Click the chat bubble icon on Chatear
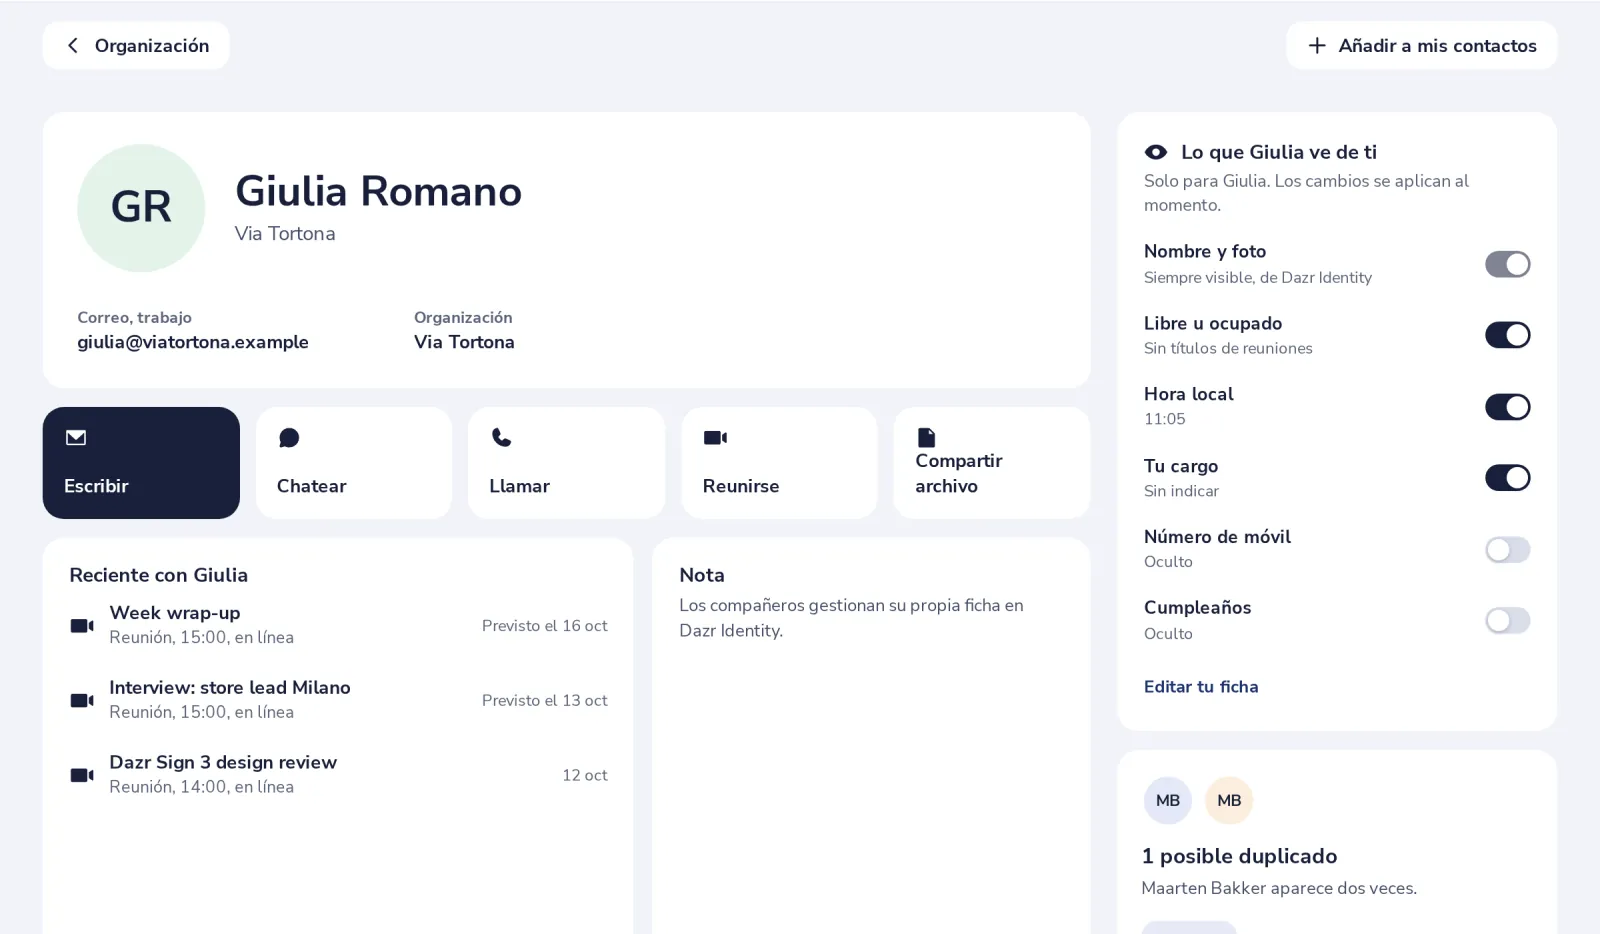The image size is (1600, 934). coord(289,437)
